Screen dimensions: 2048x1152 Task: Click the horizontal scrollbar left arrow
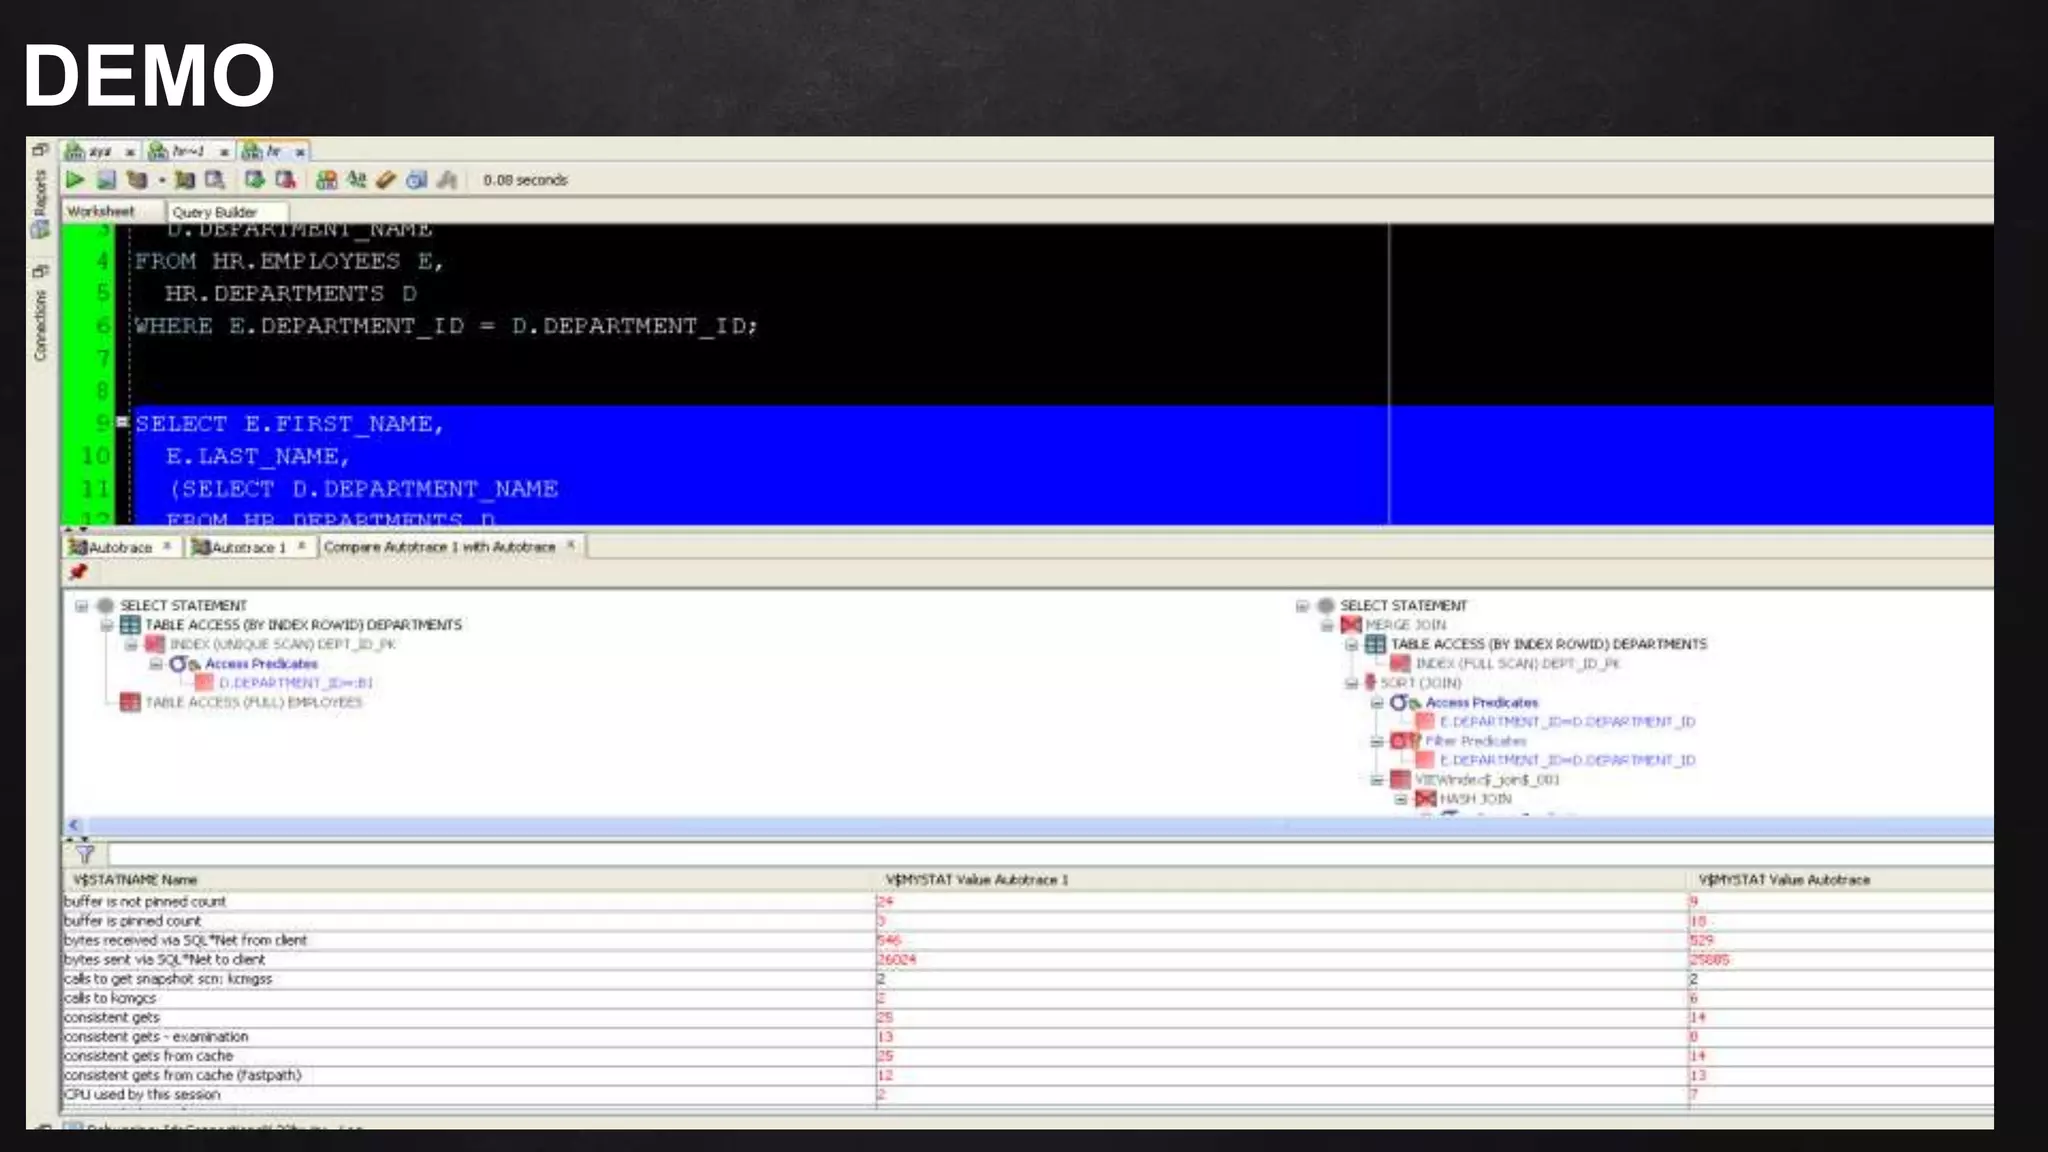pyautogui.click(x=74, y=826)
